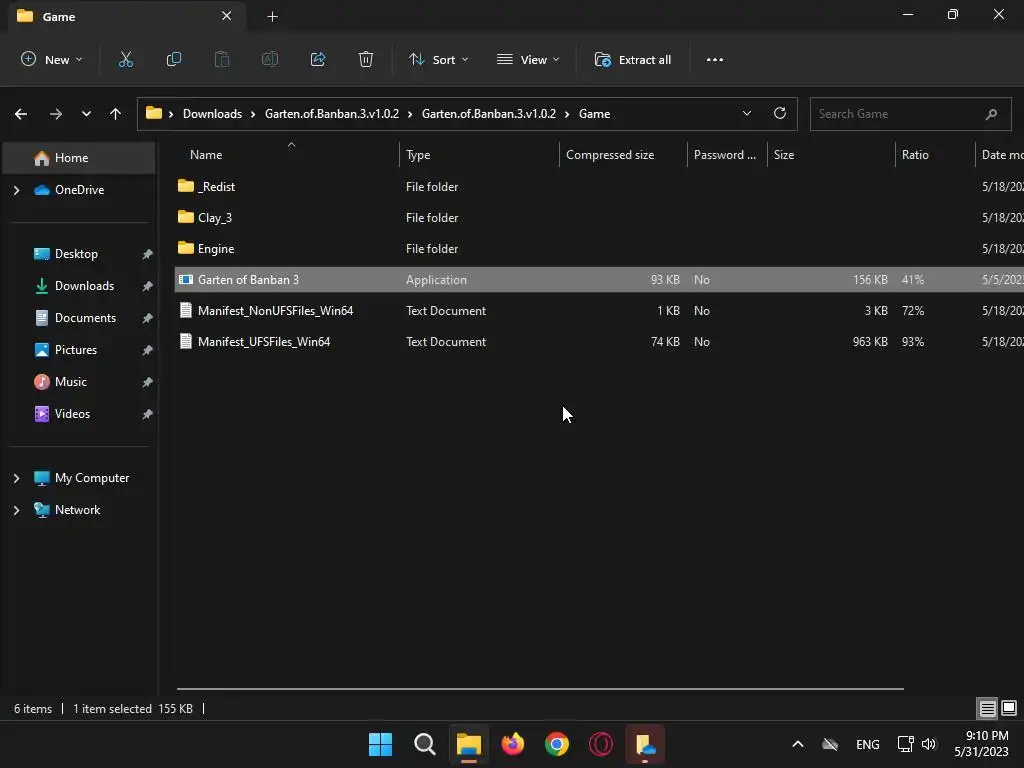Click the Rename icon in toolbar

pyautogui.click(x=270, y=59)
